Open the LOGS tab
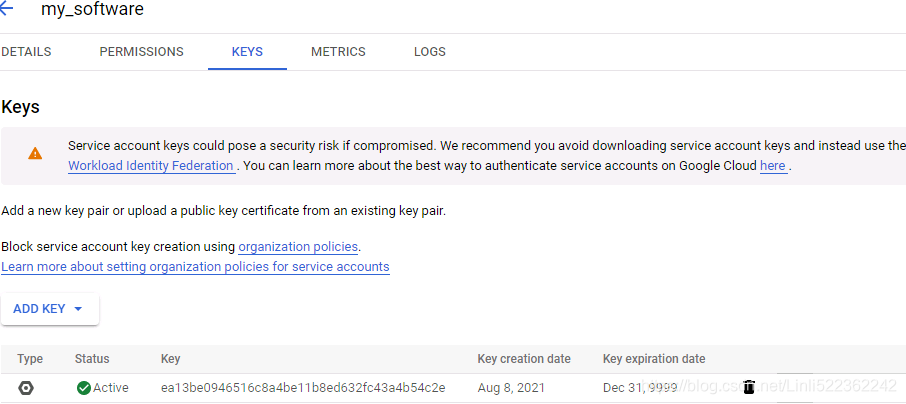 click(x=430, y=52)
